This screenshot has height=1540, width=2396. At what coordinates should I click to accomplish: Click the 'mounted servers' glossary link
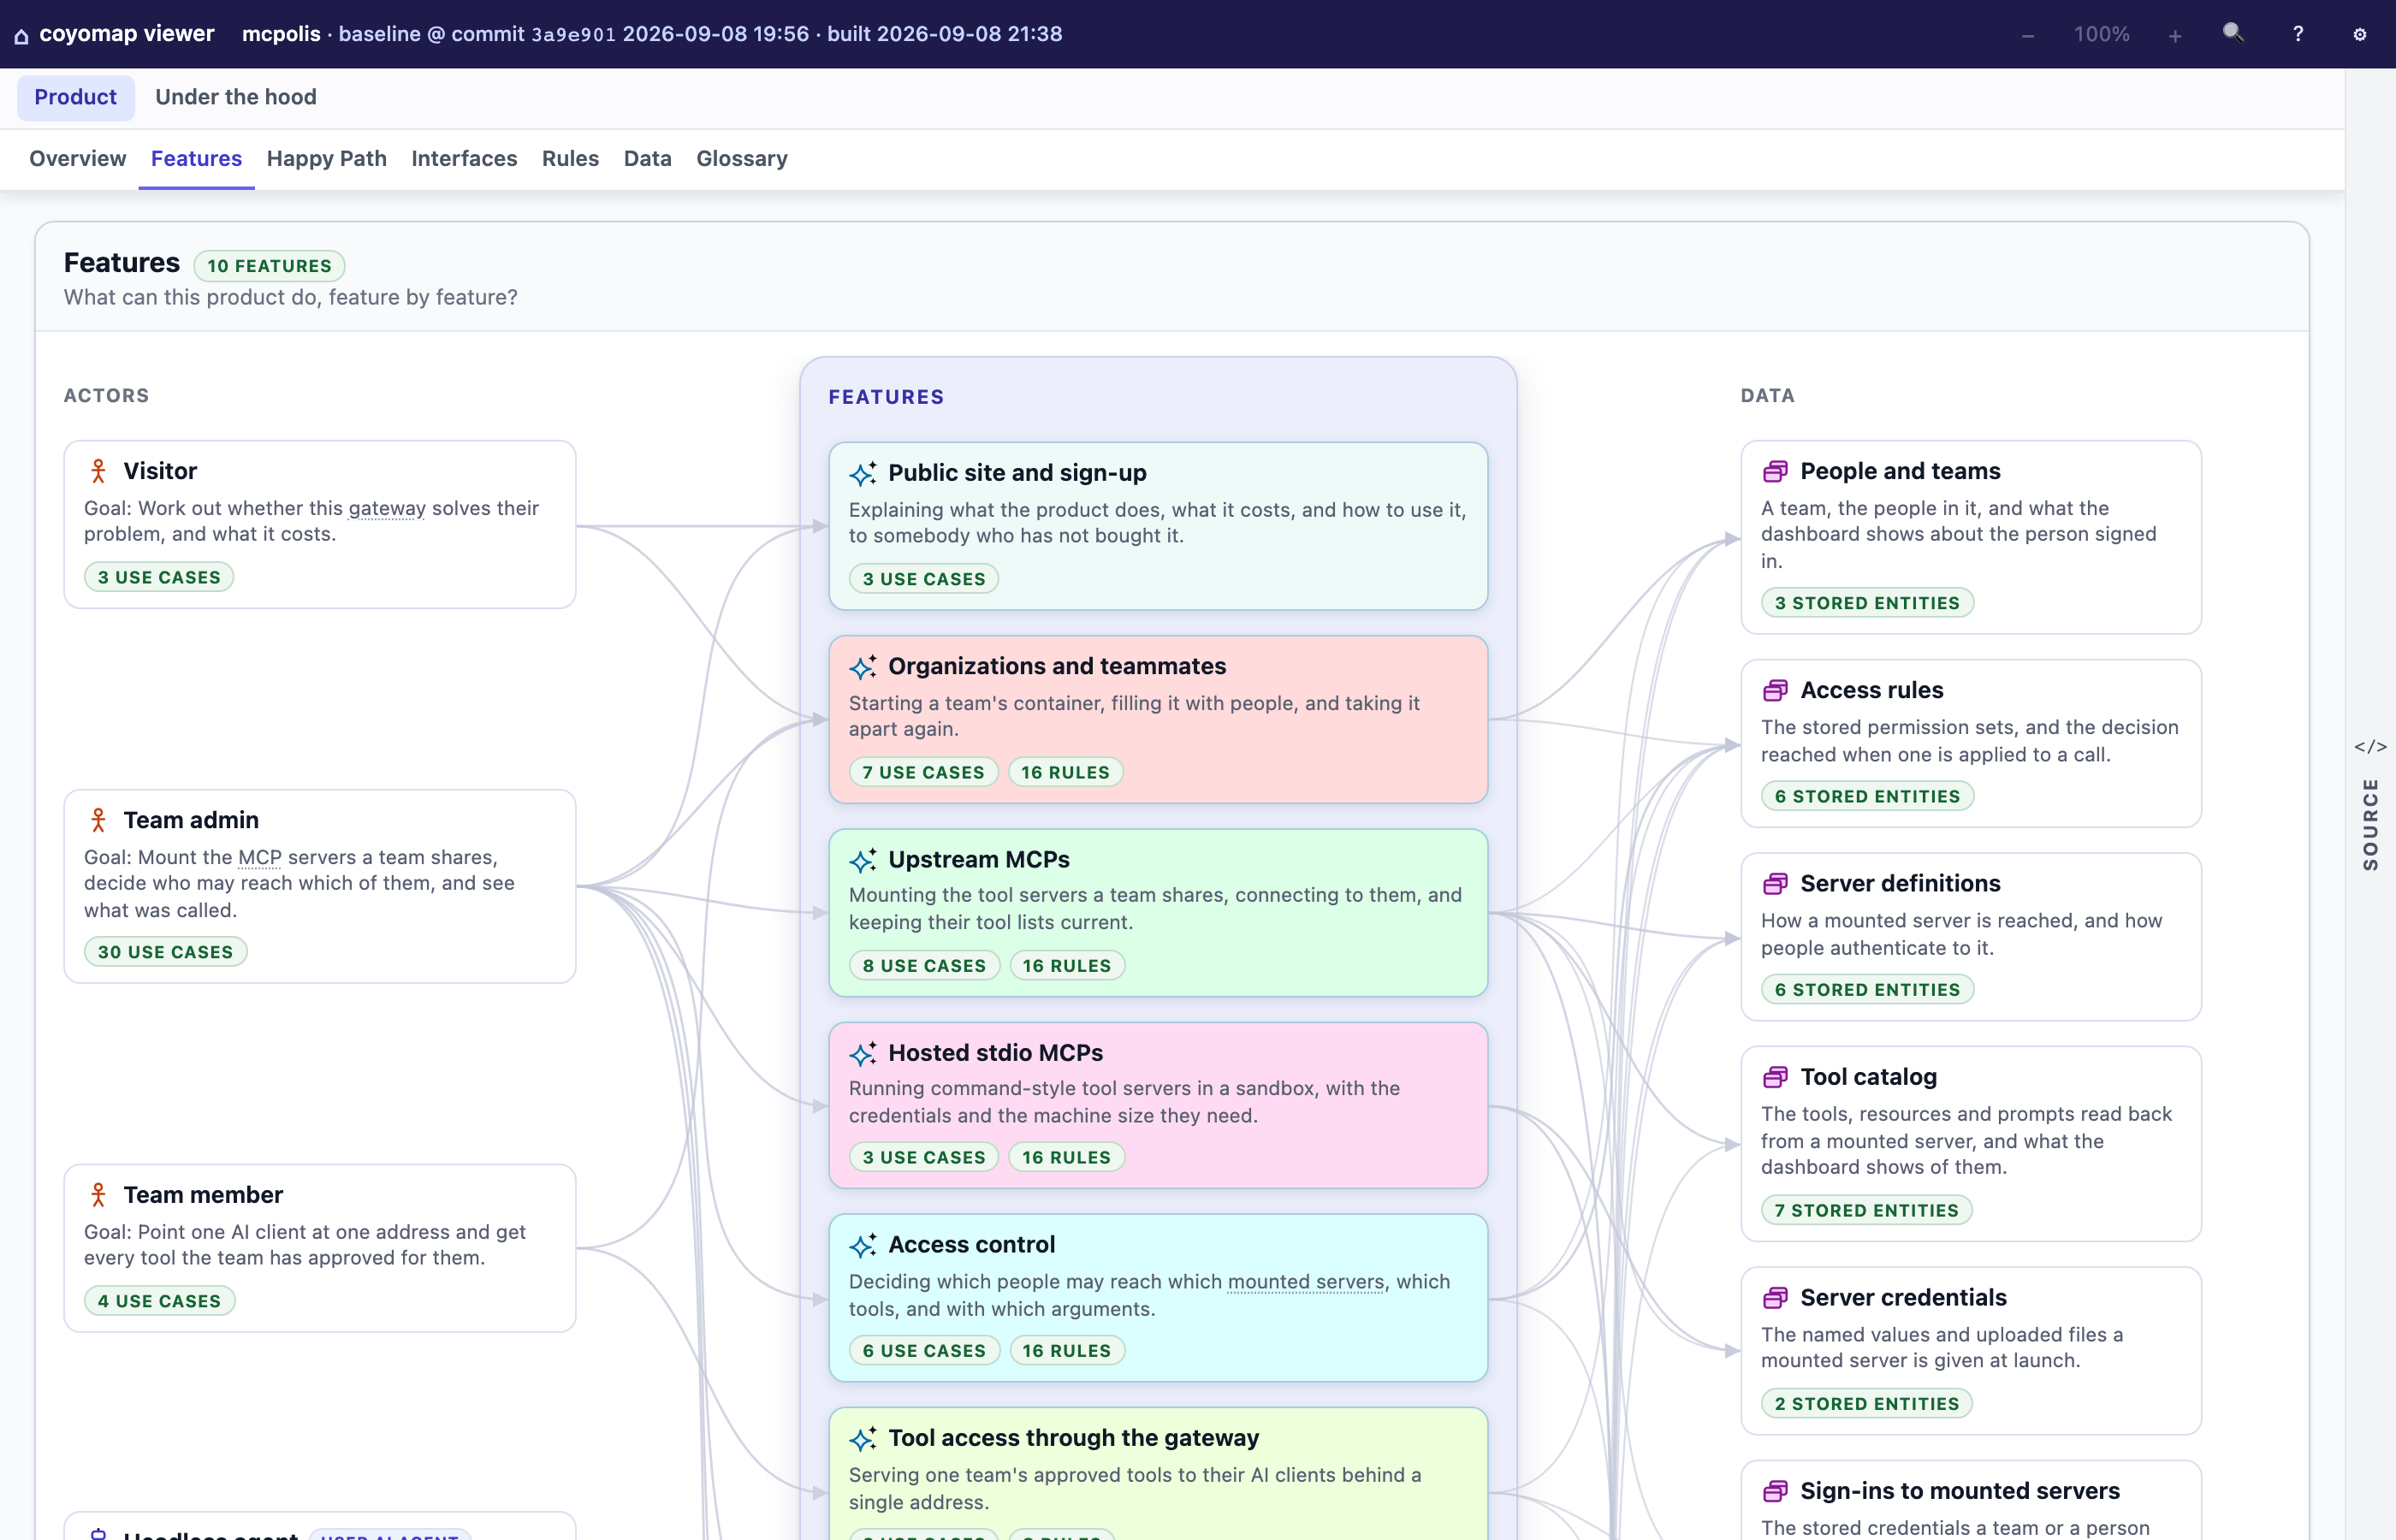coord(1305,1282)
